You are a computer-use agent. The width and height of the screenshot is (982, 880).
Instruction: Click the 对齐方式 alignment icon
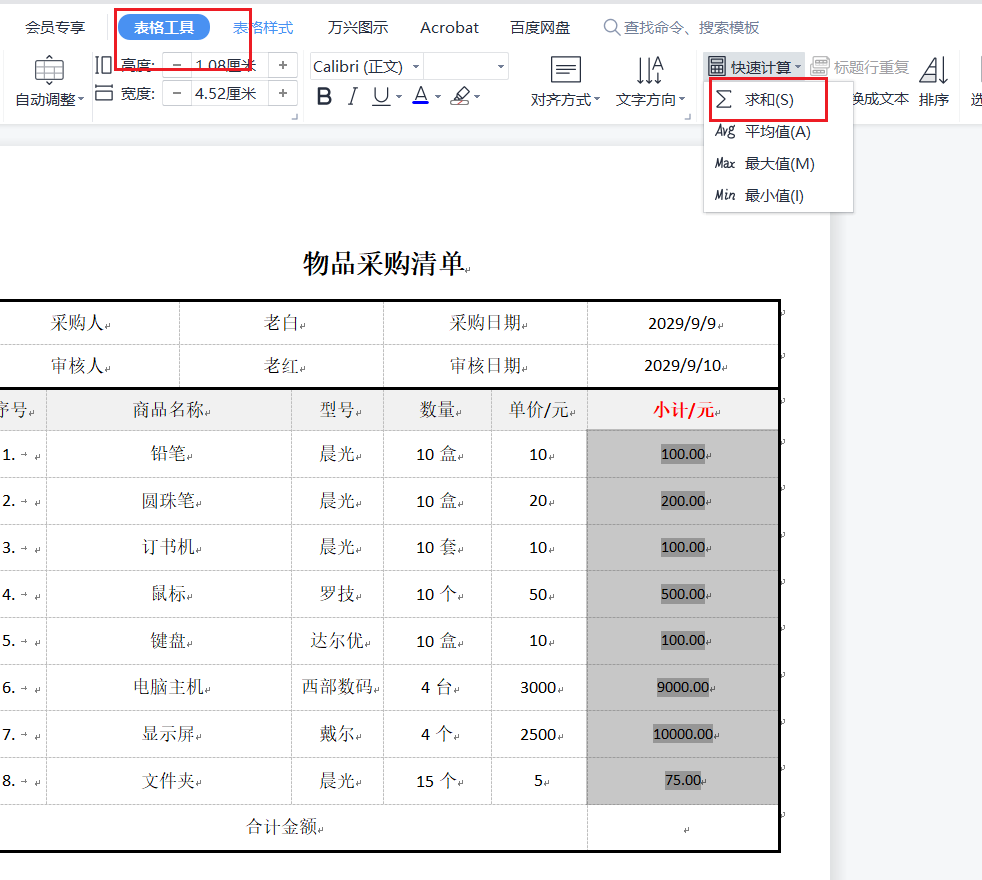(566, 82)
